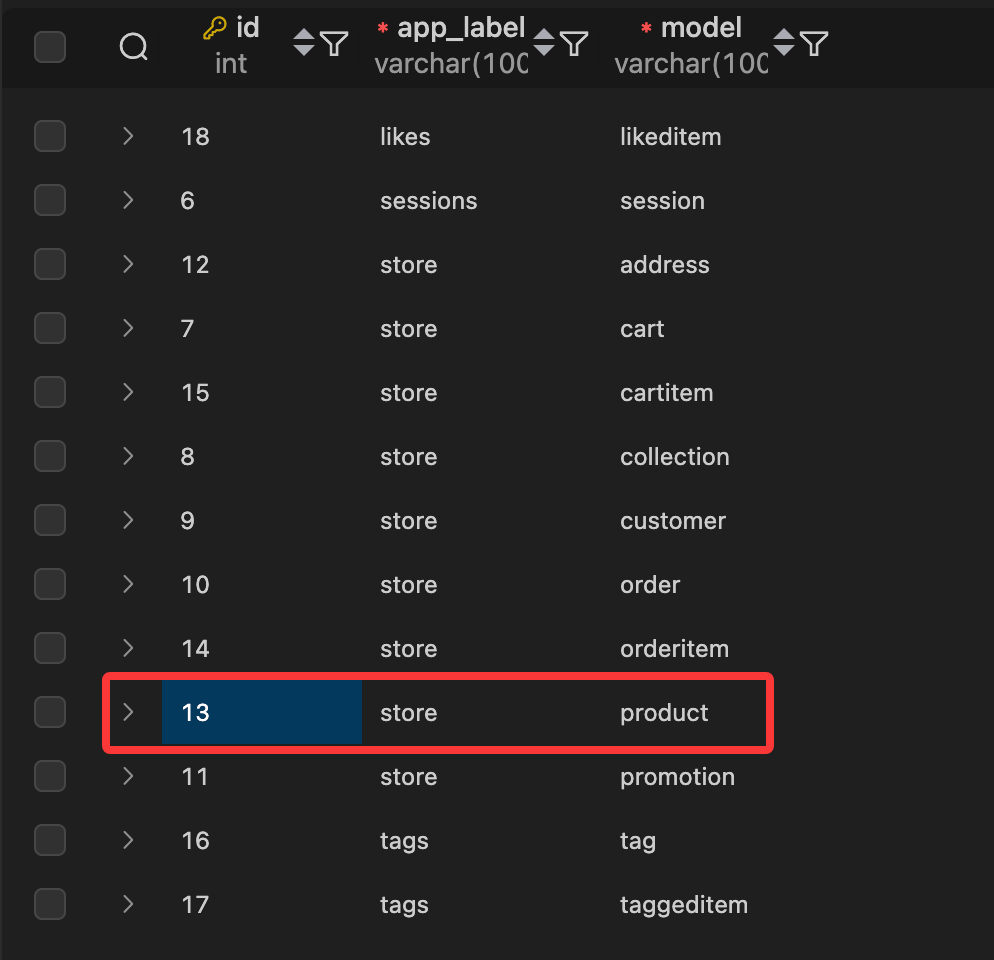Select the 'likeditem' model cell
The height and width of the screenshot is (960, 994).
(671, 137)
